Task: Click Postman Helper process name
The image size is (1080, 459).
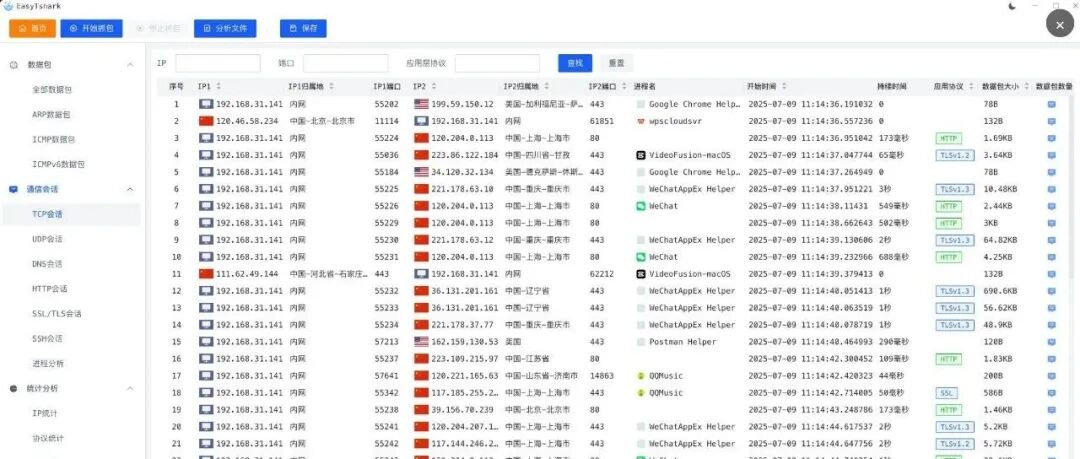Action: [683, 342]
